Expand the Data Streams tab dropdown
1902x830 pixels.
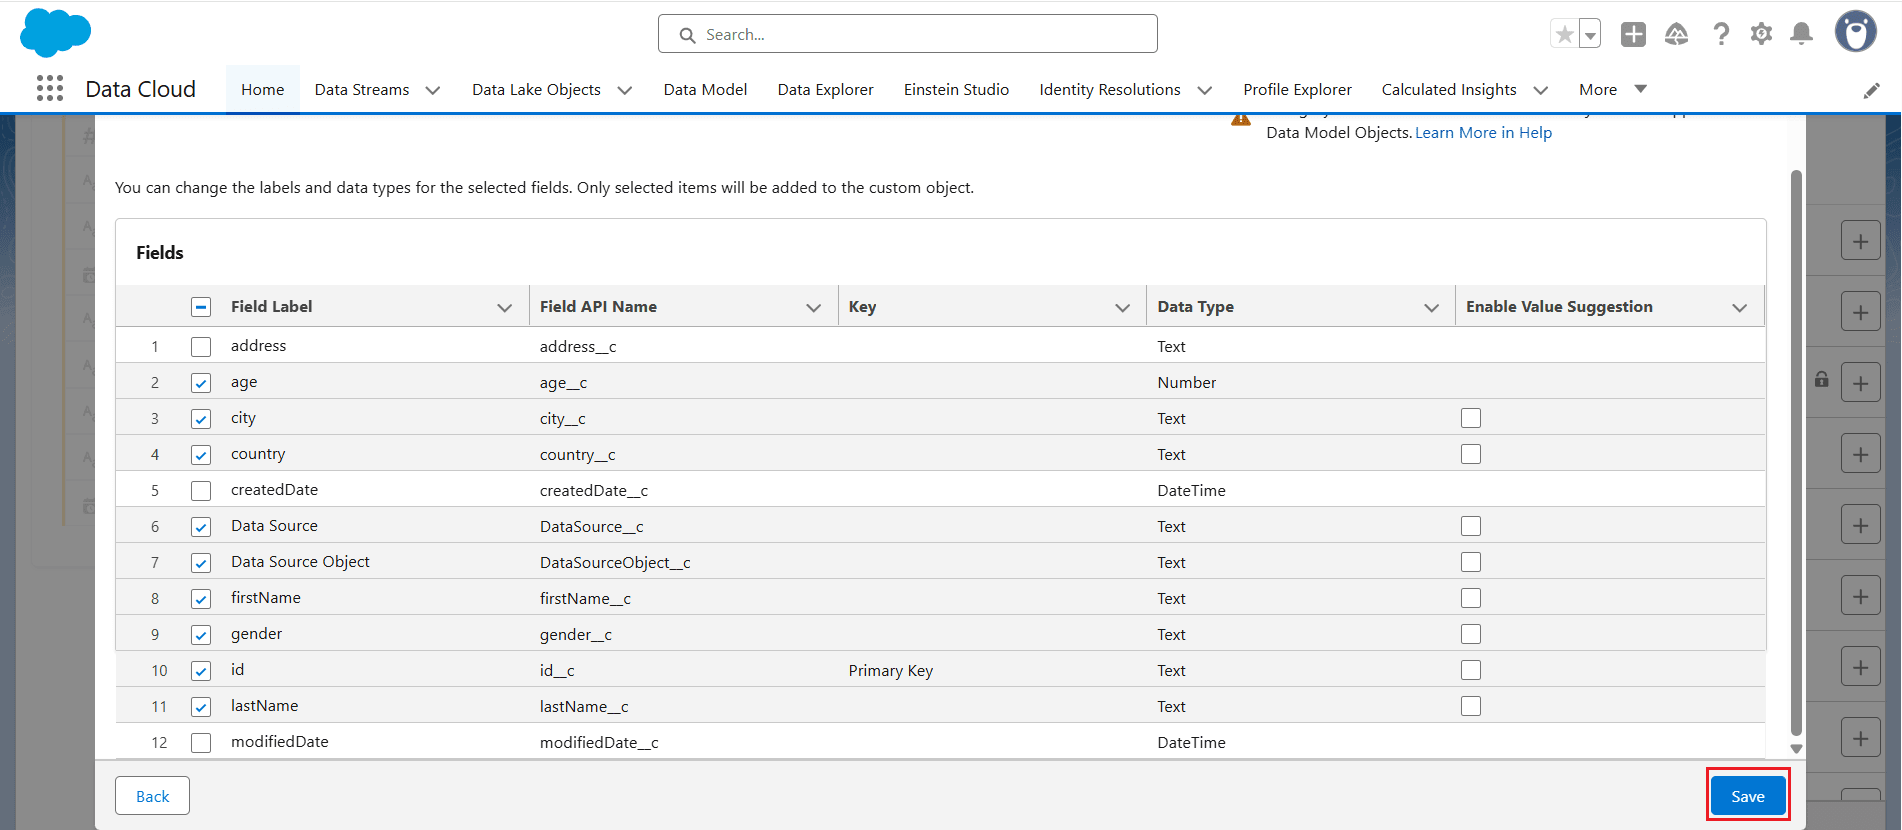coord(433,90)
